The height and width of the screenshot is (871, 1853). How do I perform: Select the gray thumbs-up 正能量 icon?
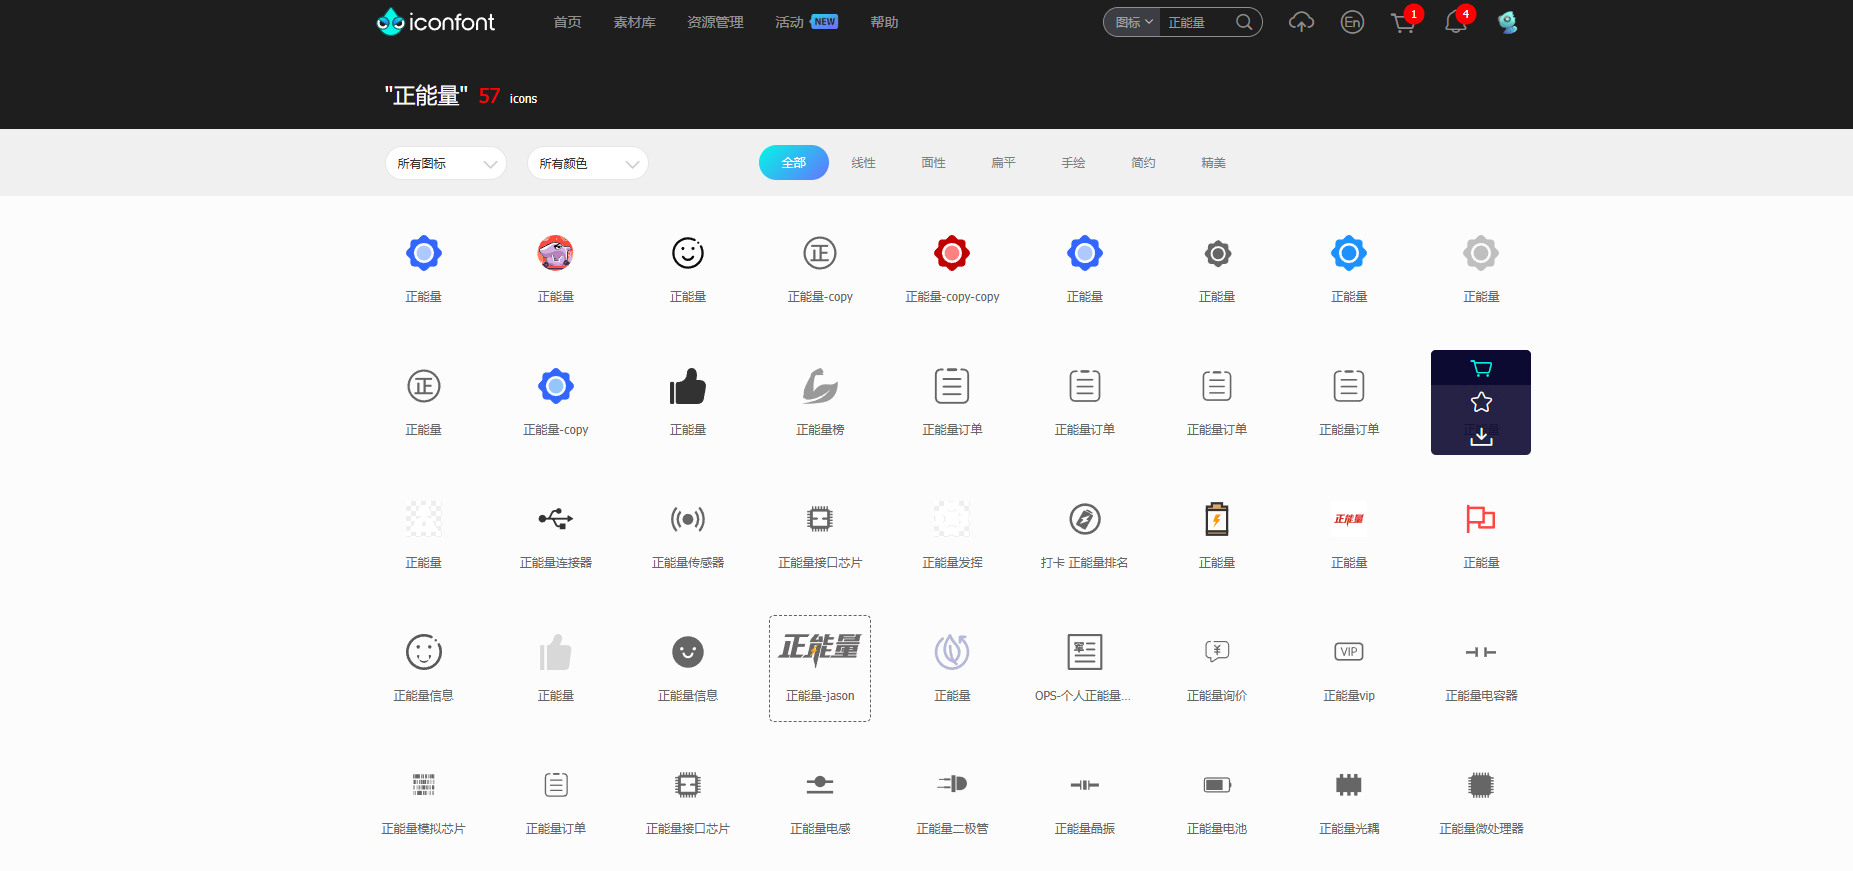(556, 652)
